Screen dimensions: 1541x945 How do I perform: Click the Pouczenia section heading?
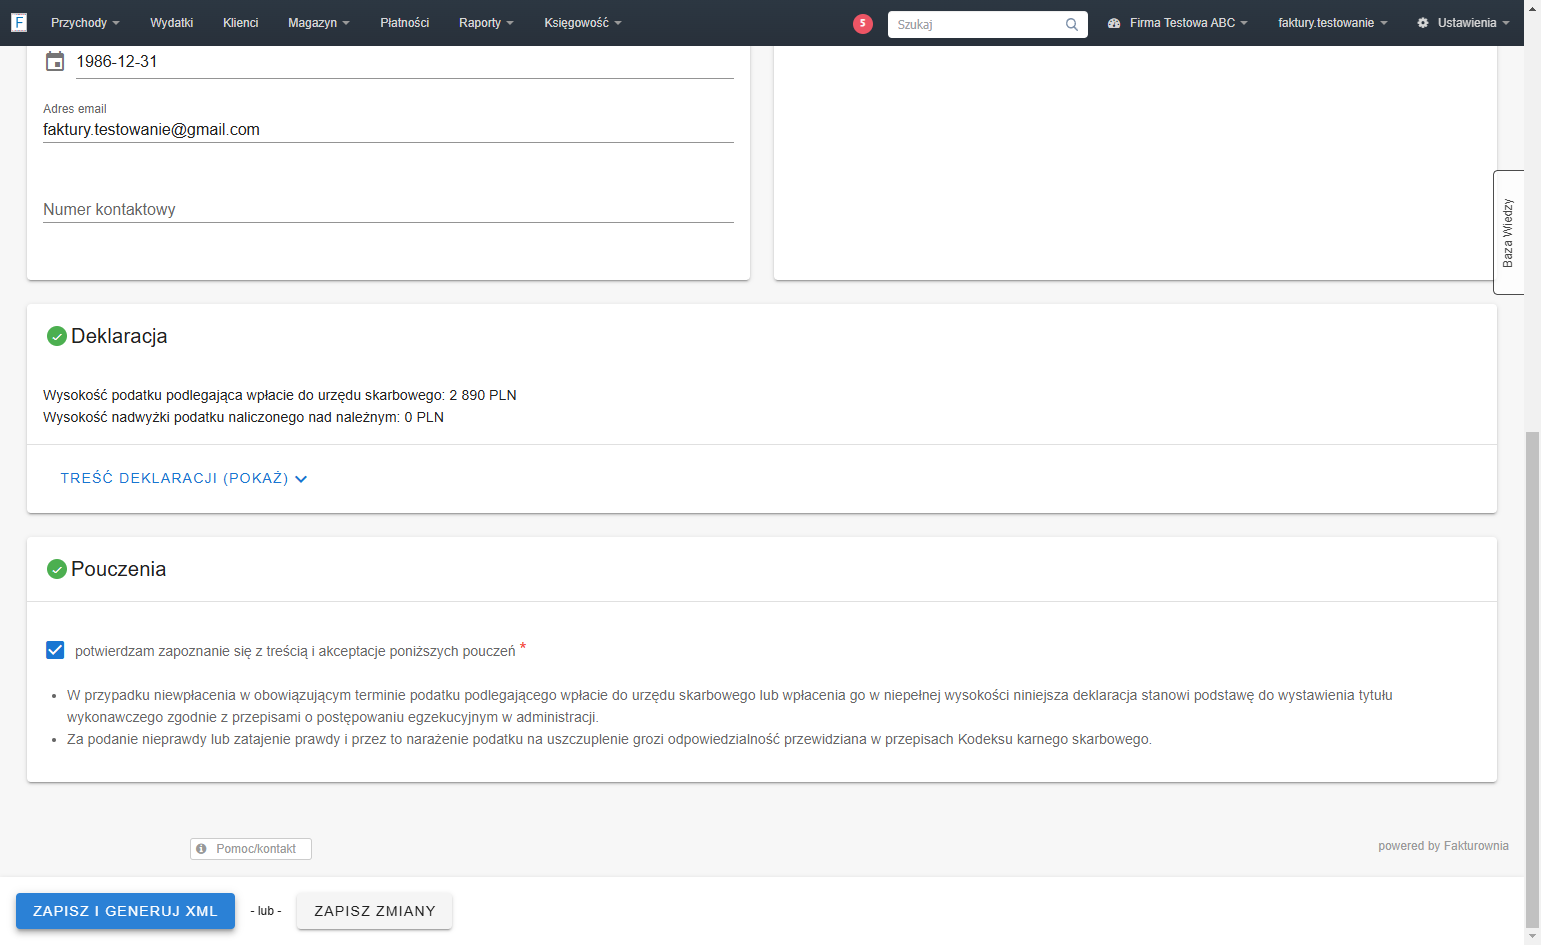click(118, 569)
